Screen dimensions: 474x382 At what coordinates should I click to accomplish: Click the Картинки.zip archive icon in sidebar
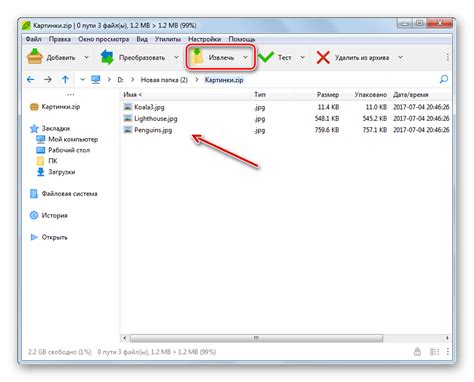coord(34,107)
